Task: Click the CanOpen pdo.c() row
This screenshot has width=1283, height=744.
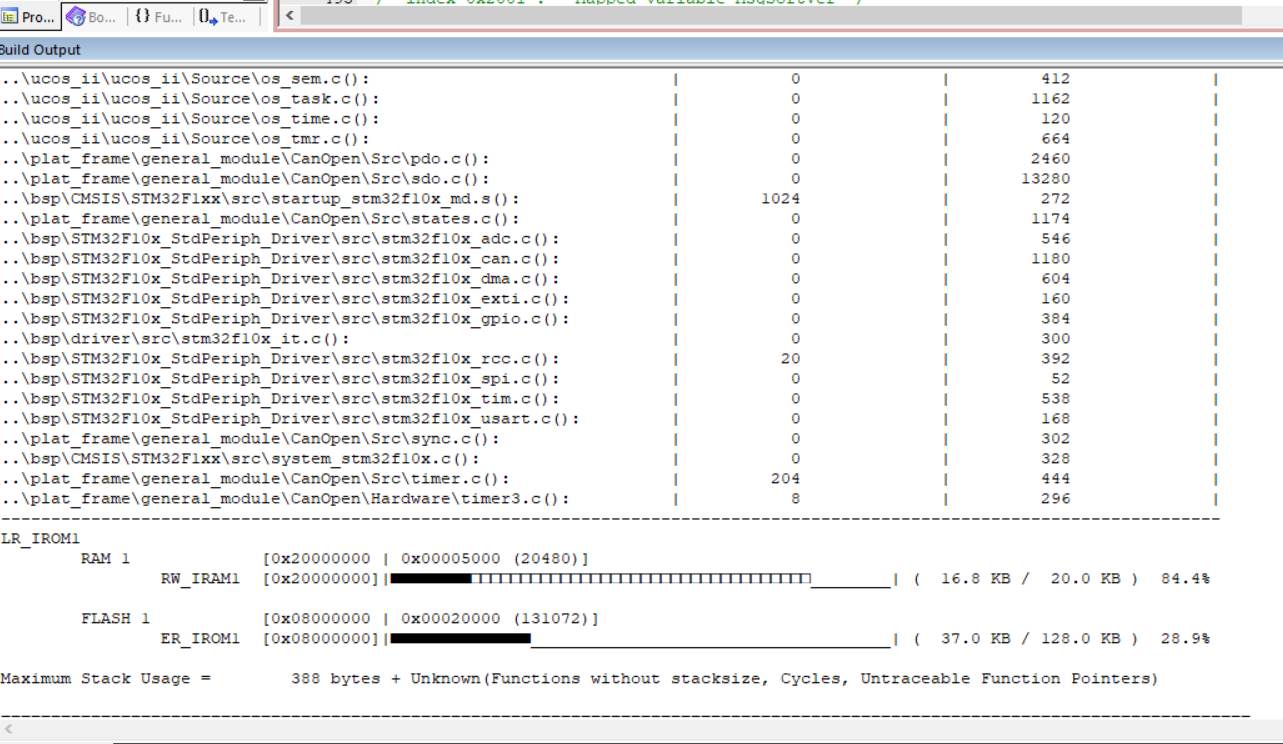Action: coord(608,158)
